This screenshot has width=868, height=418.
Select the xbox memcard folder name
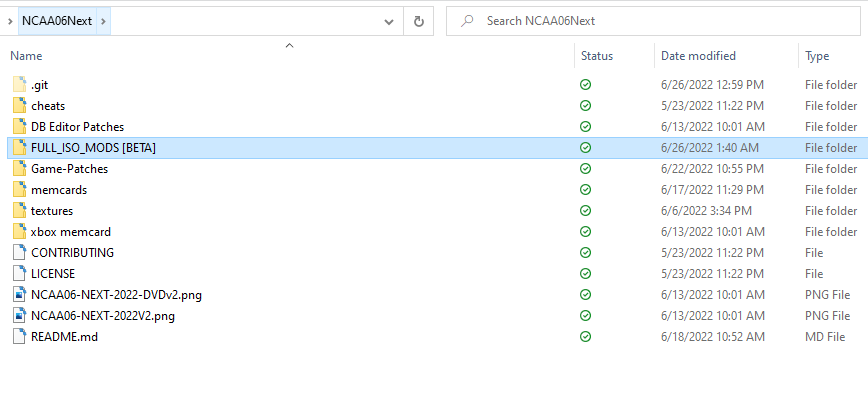click(x=71, y=232)
